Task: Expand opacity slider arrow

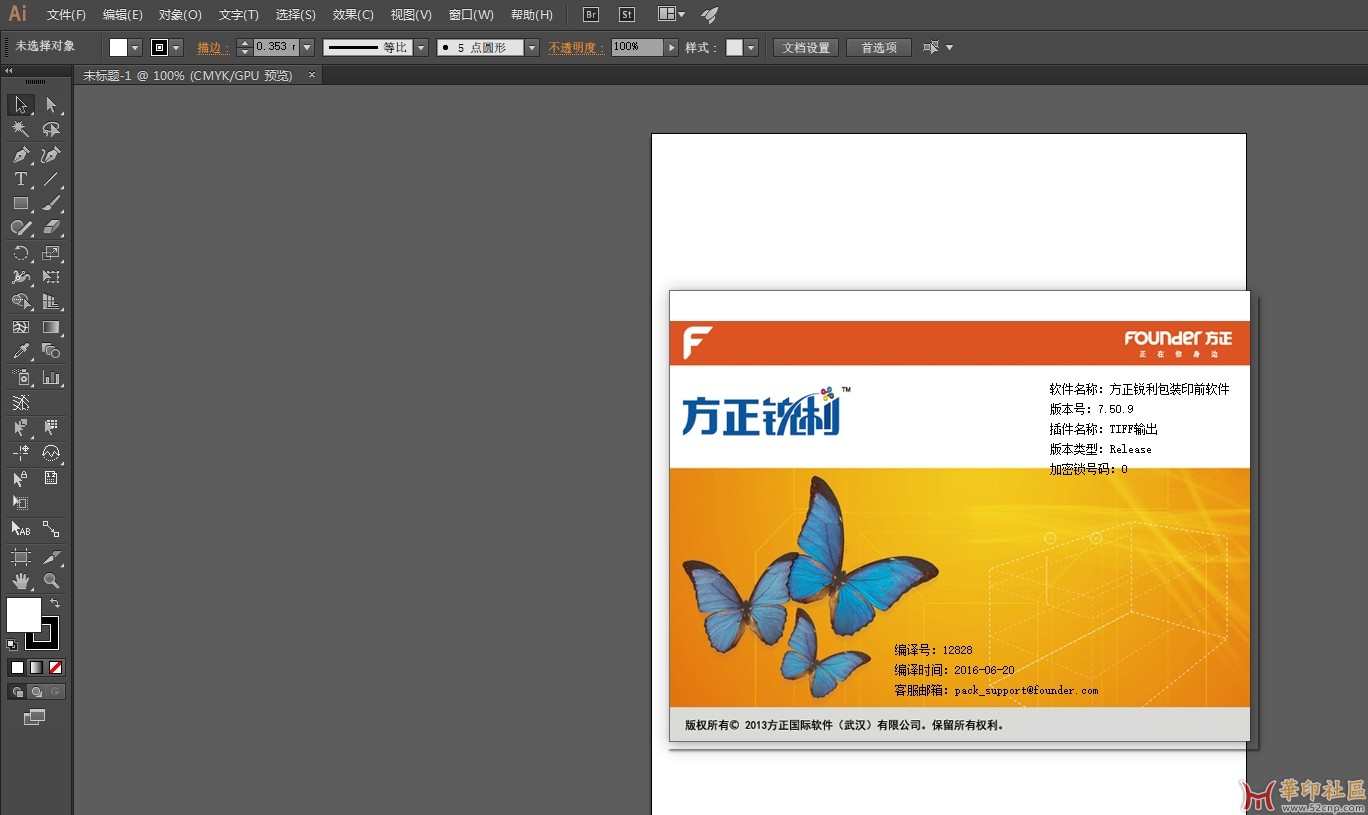Action: (x=672, y=47)
